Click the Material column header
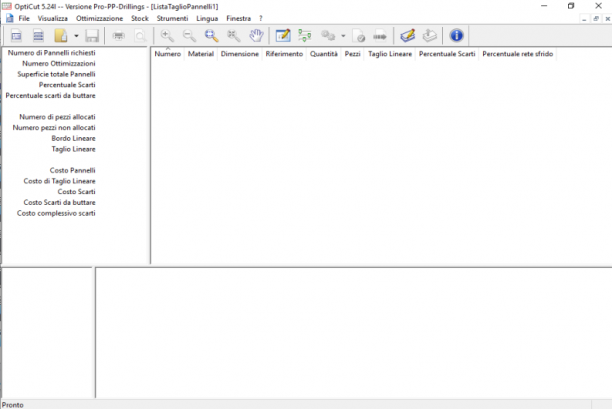612x409 pixels. click(201, 54)
